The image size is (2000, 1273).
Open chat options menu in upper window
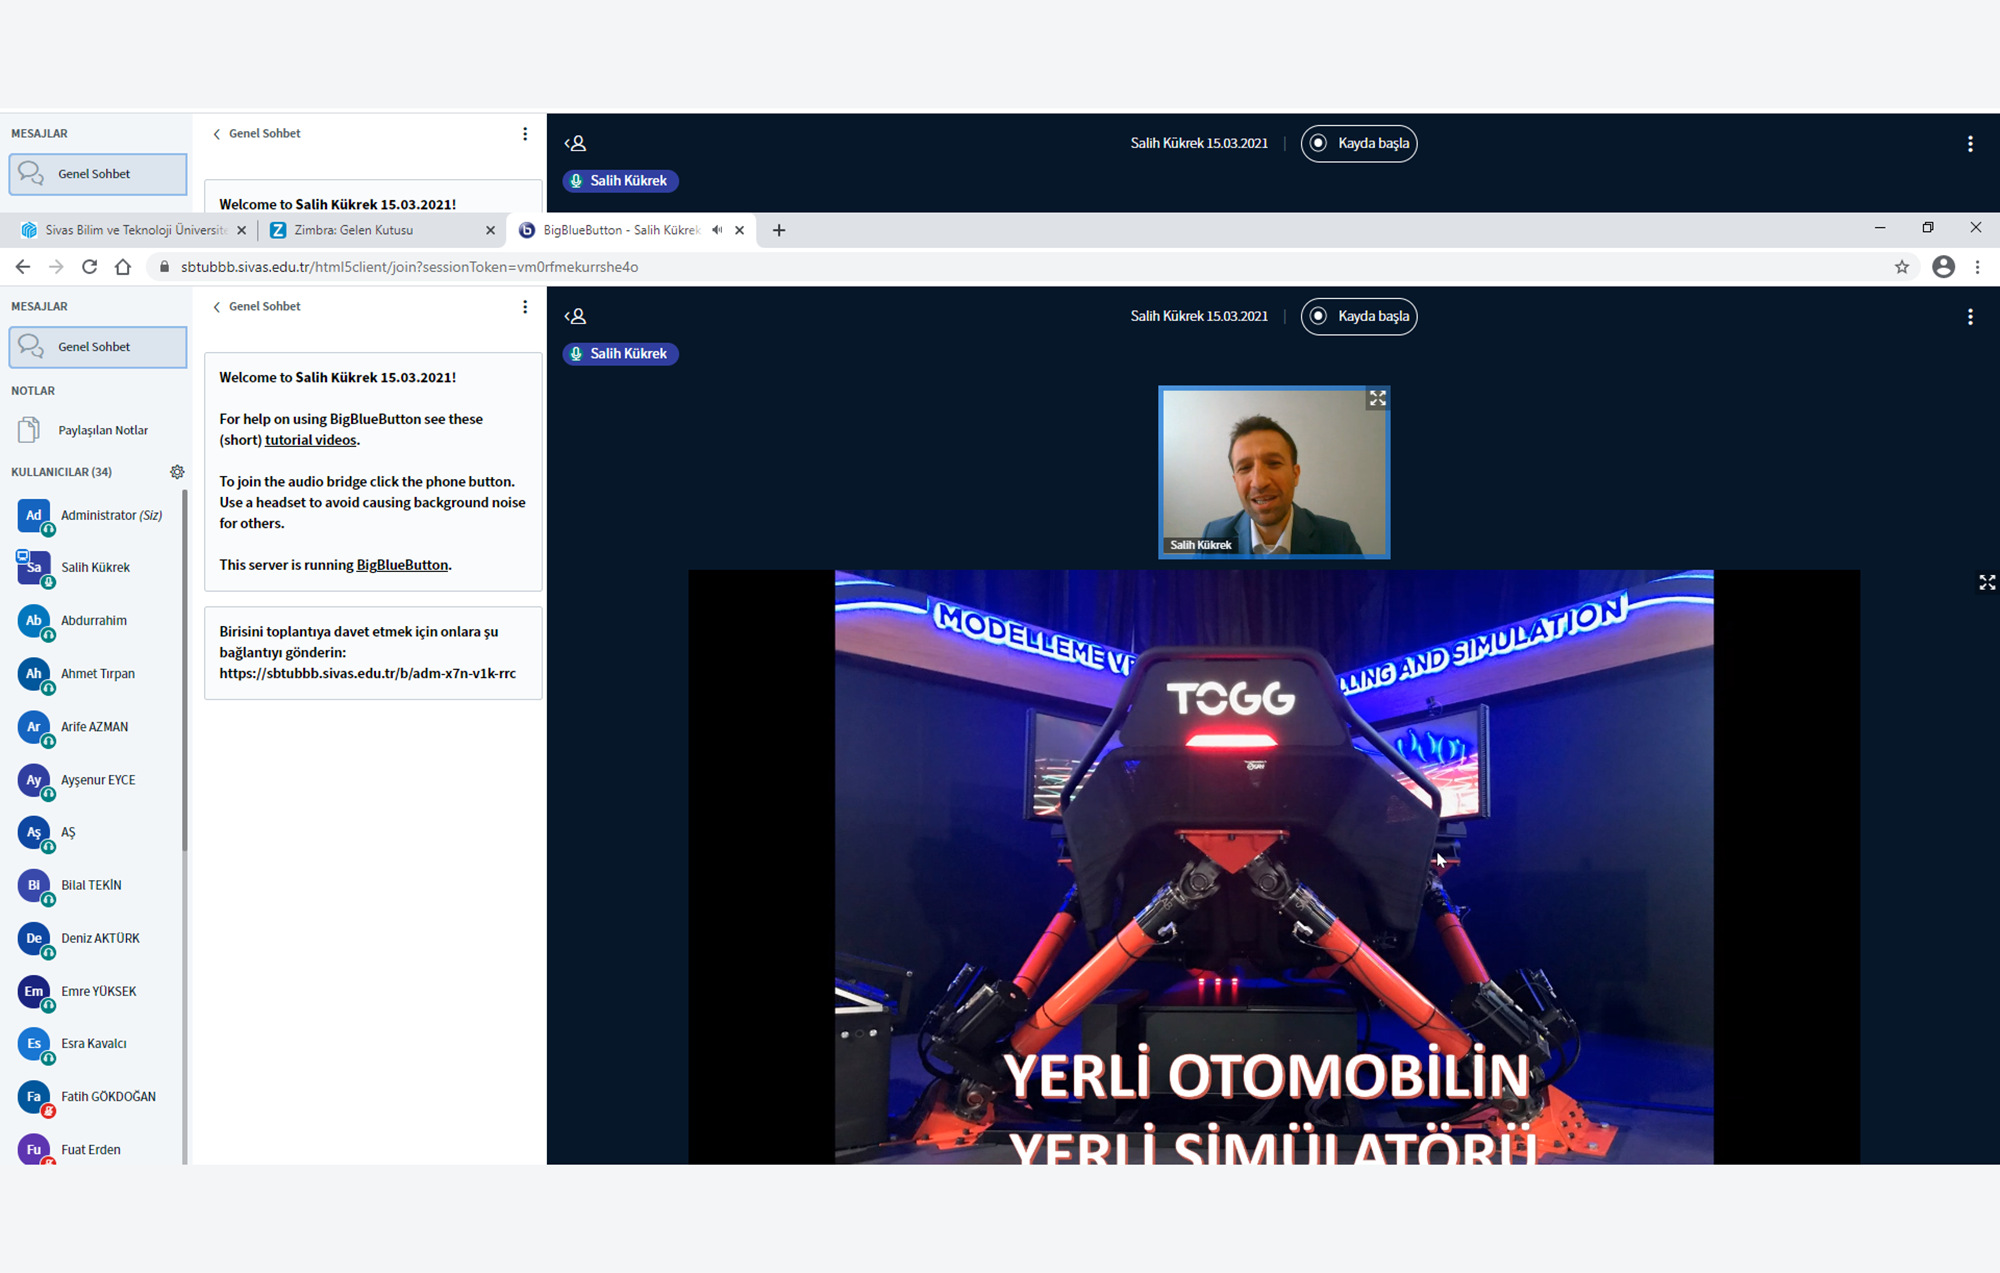coord(525,134)
